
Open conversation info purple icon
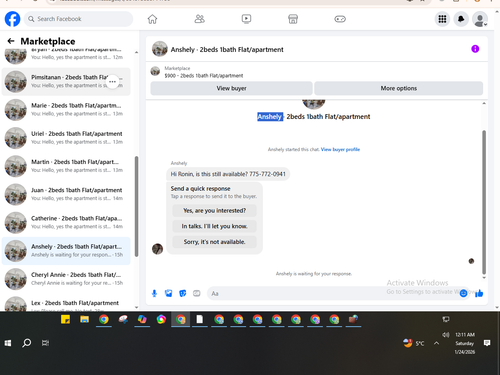click(475, 49)
